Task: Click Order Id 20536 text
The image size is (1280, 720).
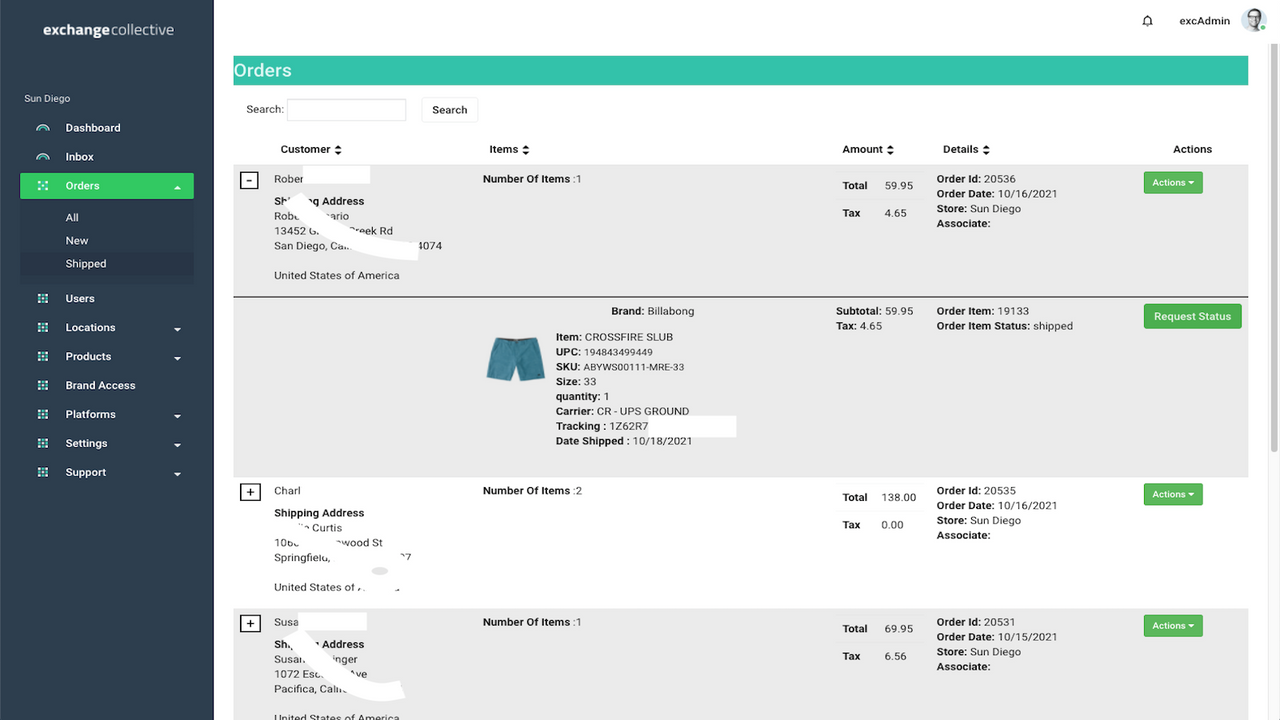Action: 976,180
